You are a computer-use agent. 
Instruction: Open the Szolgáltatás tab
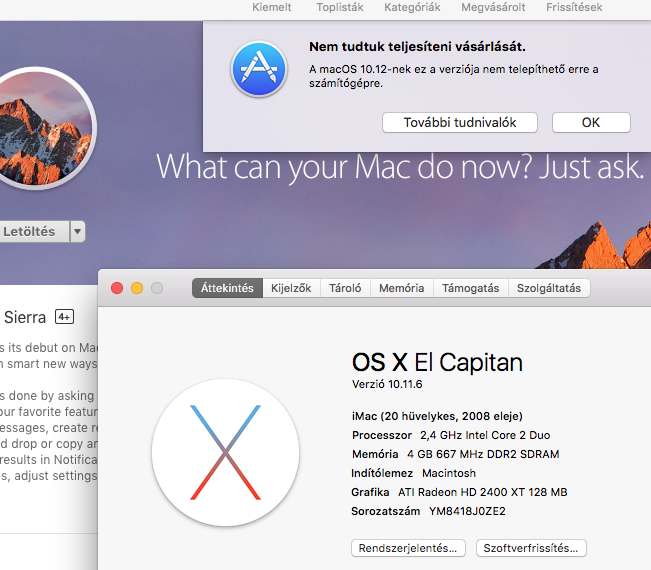pos(549,288)
